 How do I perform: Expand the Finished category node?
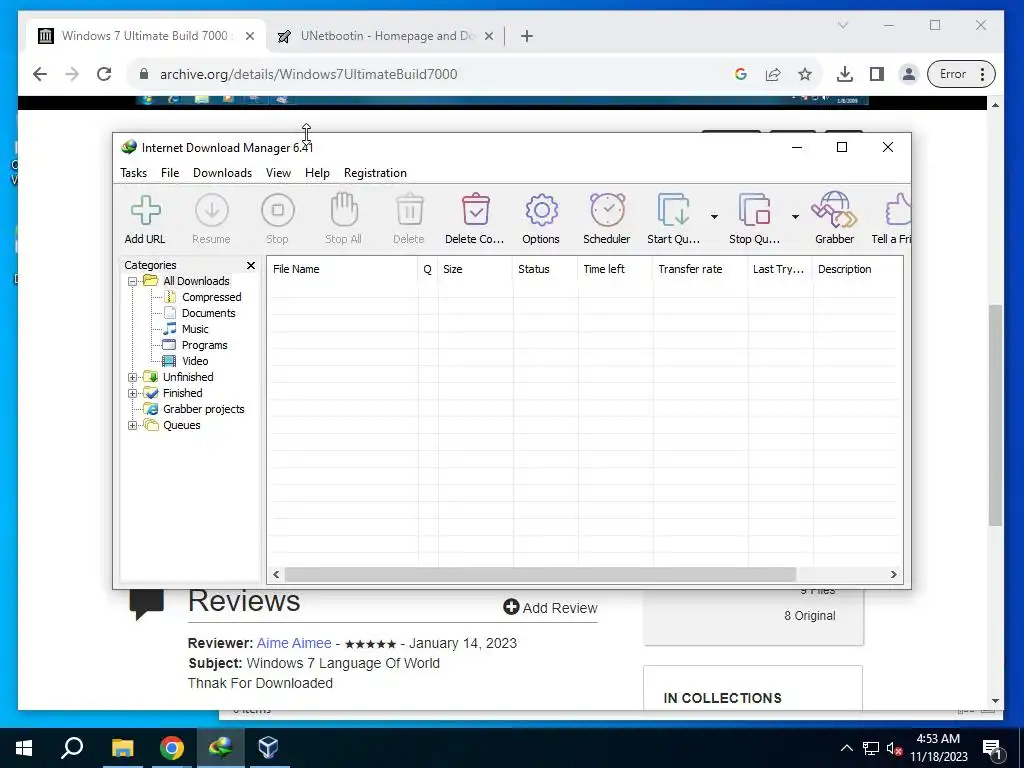coord(133,393)
